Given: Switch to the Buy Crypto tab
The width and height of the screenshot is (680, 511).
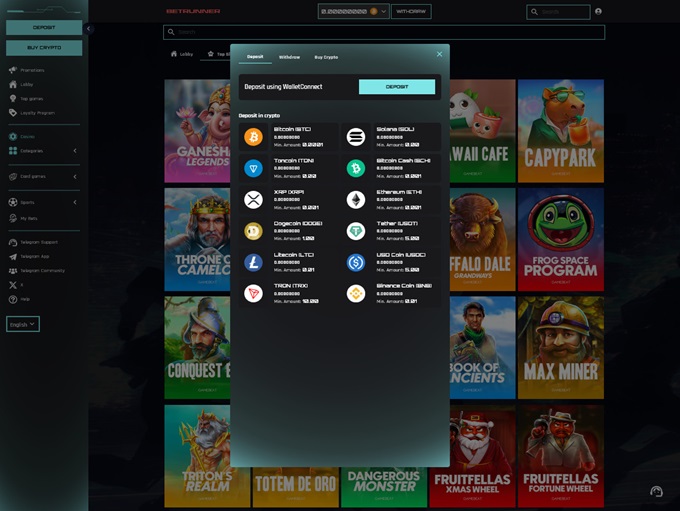Looking at the screenshot, I should (x=326, y=57).
